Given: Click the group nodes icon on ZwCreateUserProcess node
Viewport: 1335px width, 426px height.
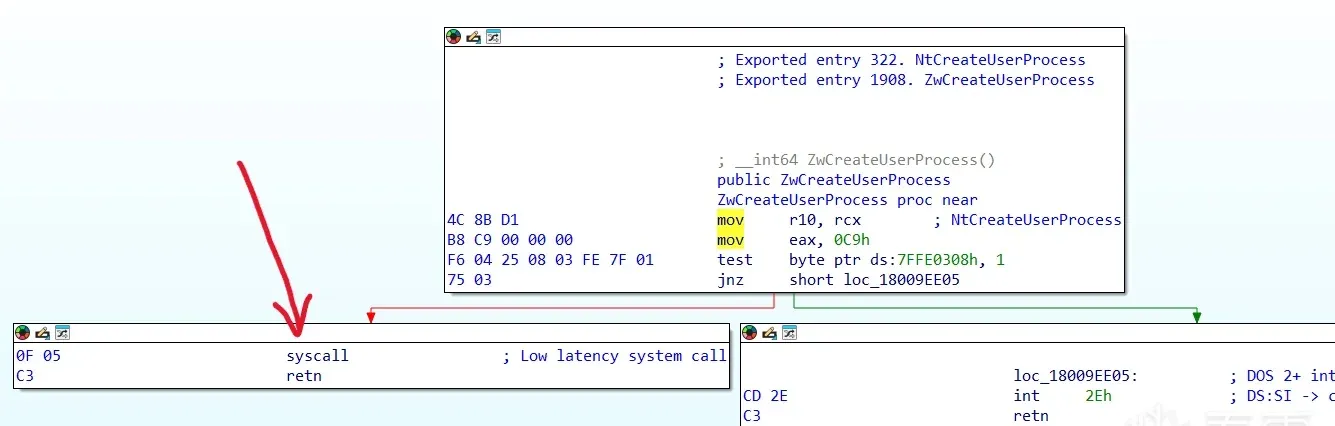Looking at the screenshot, I should [x=493, y=37].
